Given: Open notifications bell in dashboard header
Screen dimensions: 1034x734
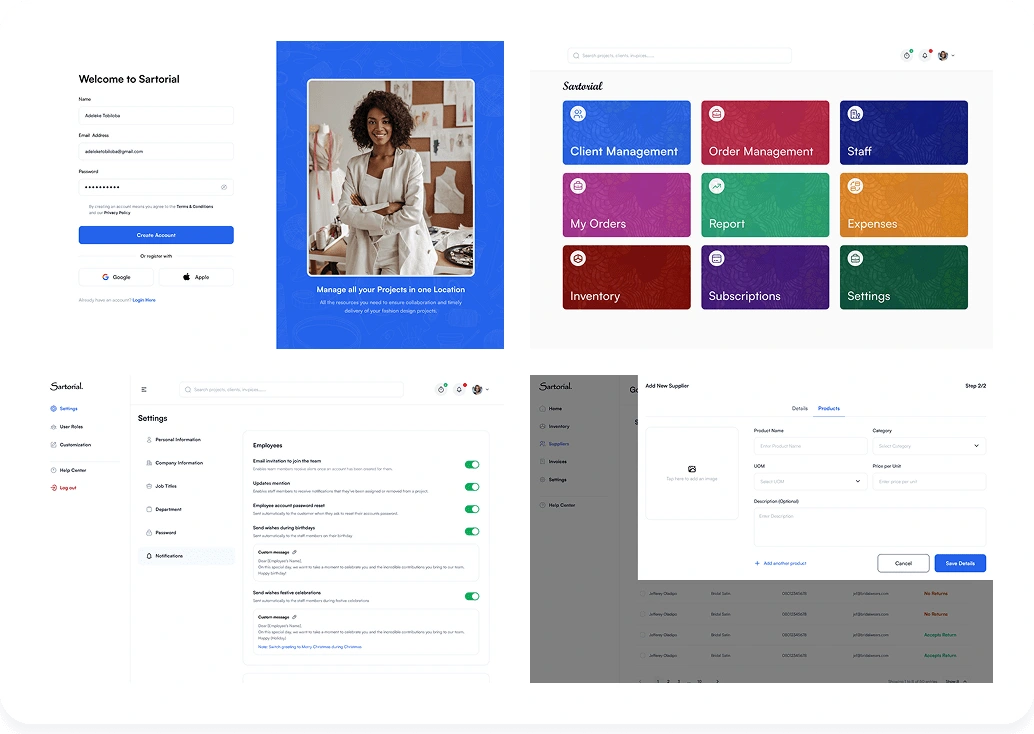Looking at the screenshot, I should pos(925,55).
